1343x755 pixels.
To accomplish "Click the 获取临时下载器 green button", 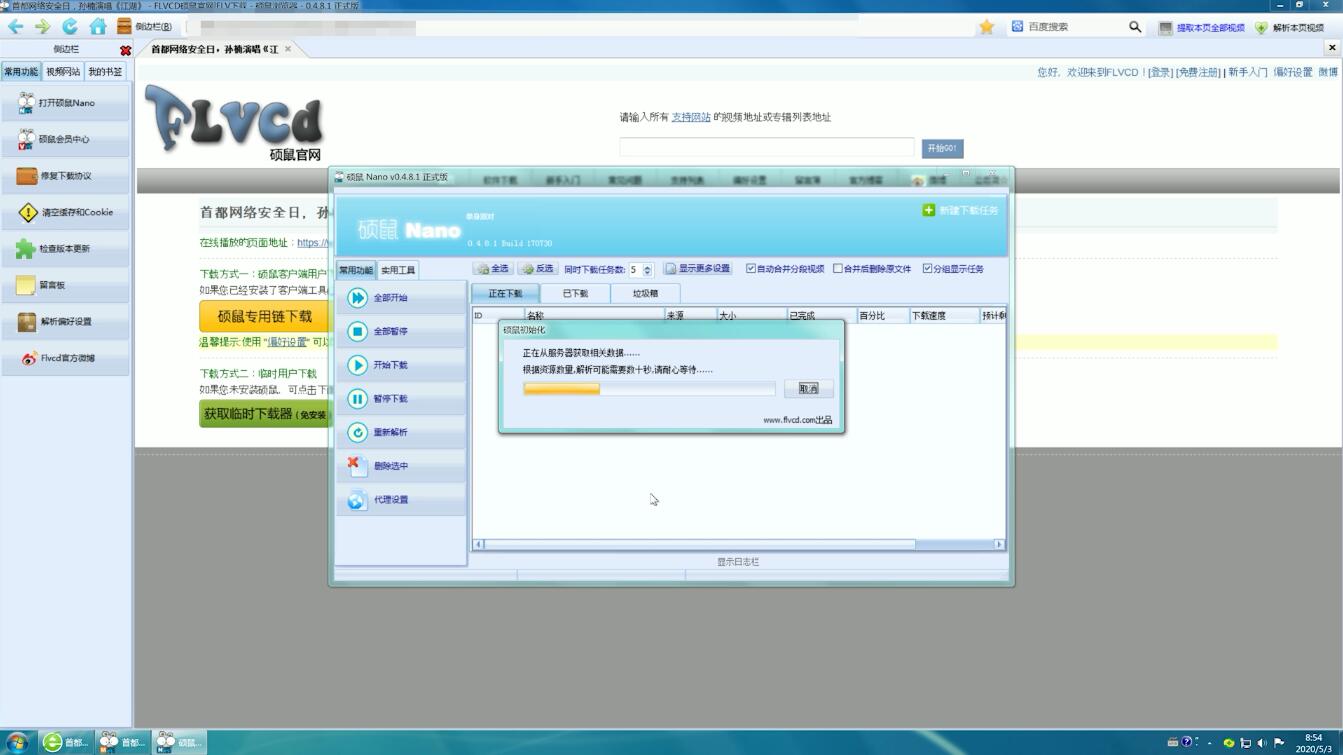I will pyautogui.click(x=264, y=414).
